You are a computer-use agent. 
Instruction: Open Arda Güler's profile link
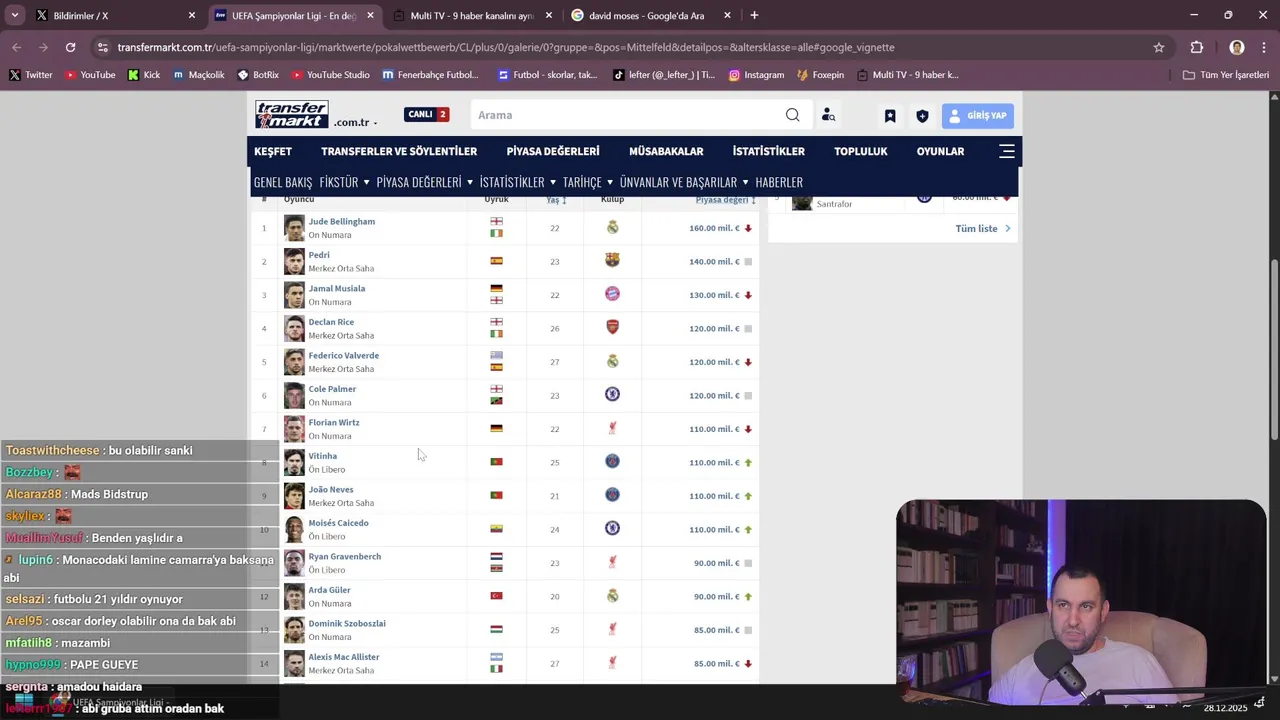330,590
